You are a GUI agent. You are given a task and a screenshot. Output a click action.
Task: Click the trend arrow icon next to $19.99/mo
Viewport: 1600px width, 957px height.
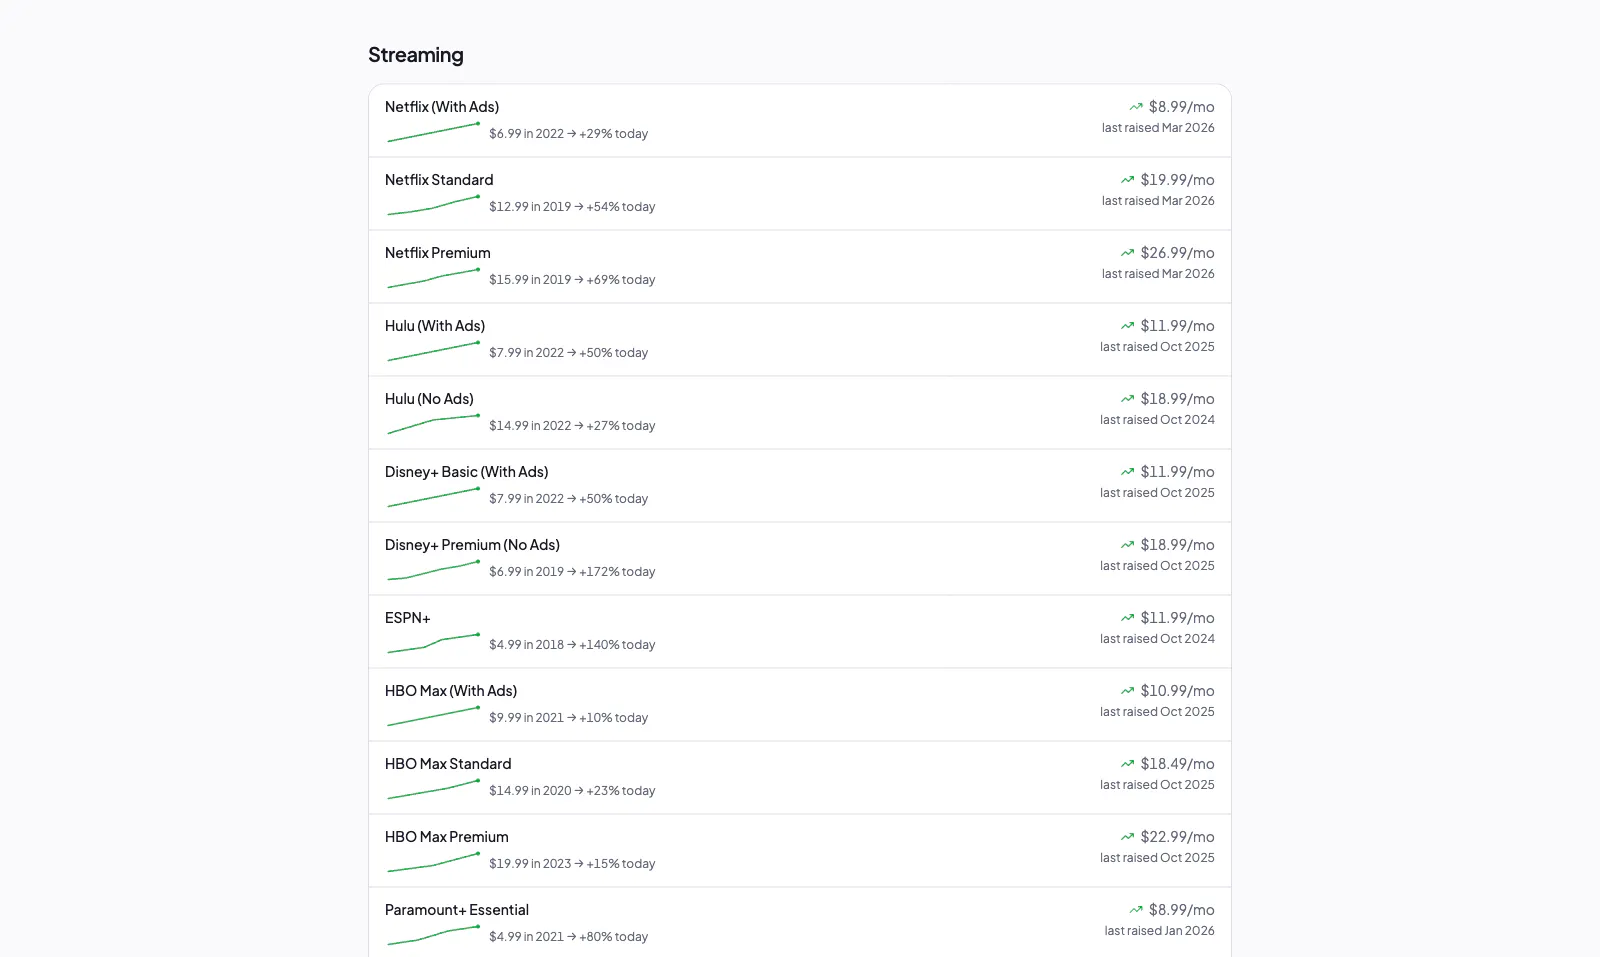click(1128, 180)
